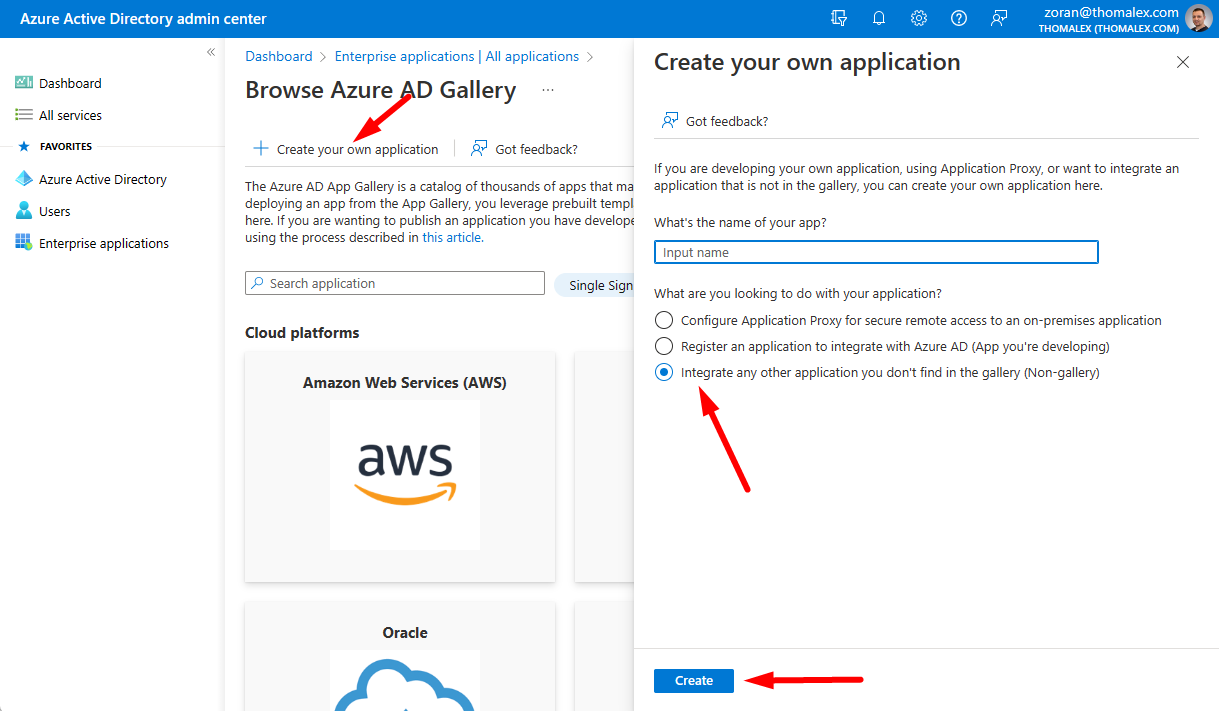Open the 'this article' link
The image size is (1219, 711).
click(452, 237)
